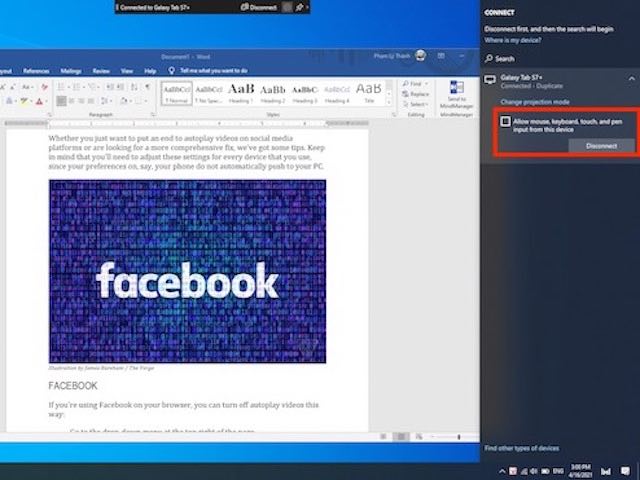Viewport: 640px width, 480px height.
Task: Click the Disconnect button in Connect panel
Action: click(601, 146)
